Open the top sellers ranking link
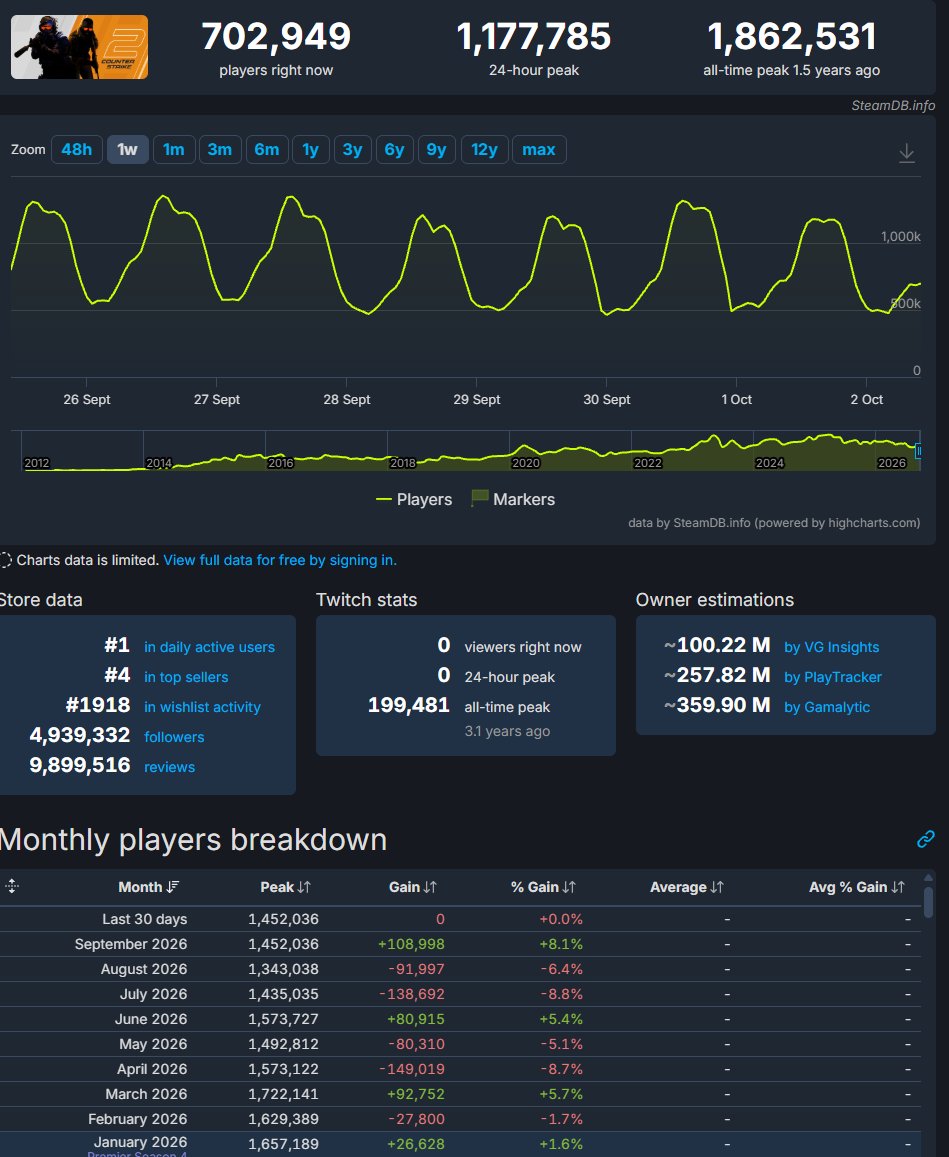 tap(186, 677)
